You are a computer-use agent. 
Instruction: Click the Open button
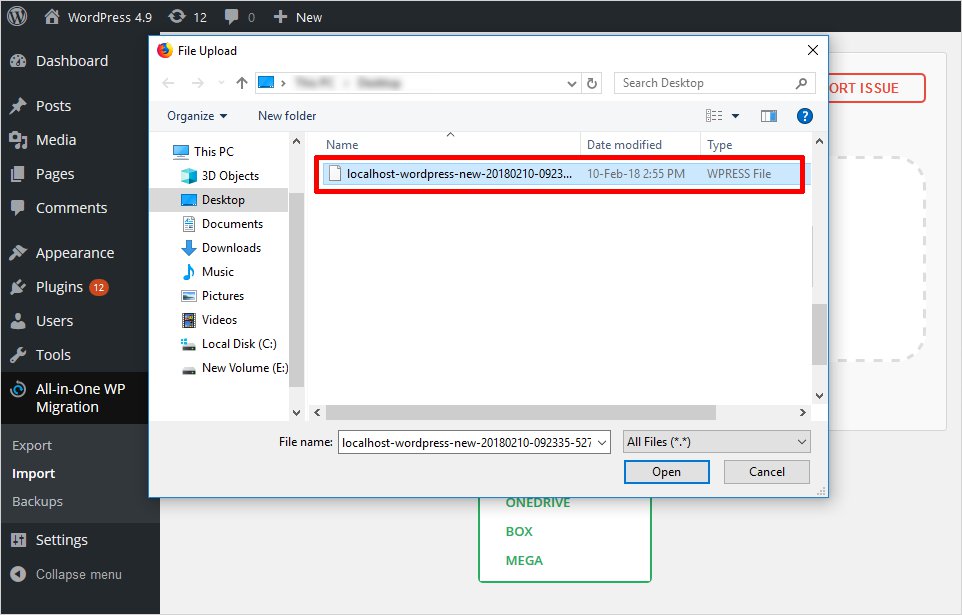[x=666, y=472]
